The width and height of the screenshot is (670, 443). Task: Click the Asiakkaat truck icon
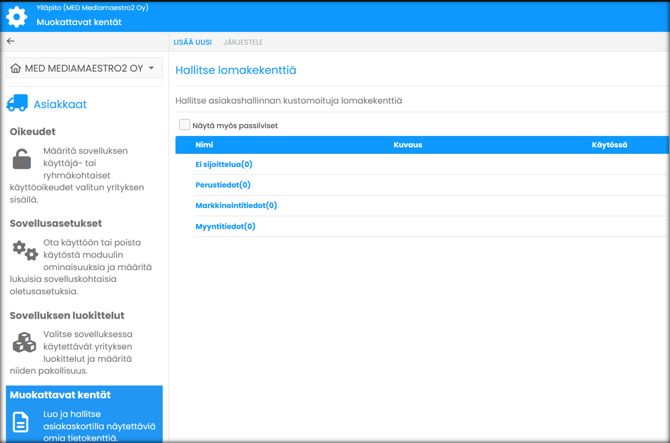[17, 104]
